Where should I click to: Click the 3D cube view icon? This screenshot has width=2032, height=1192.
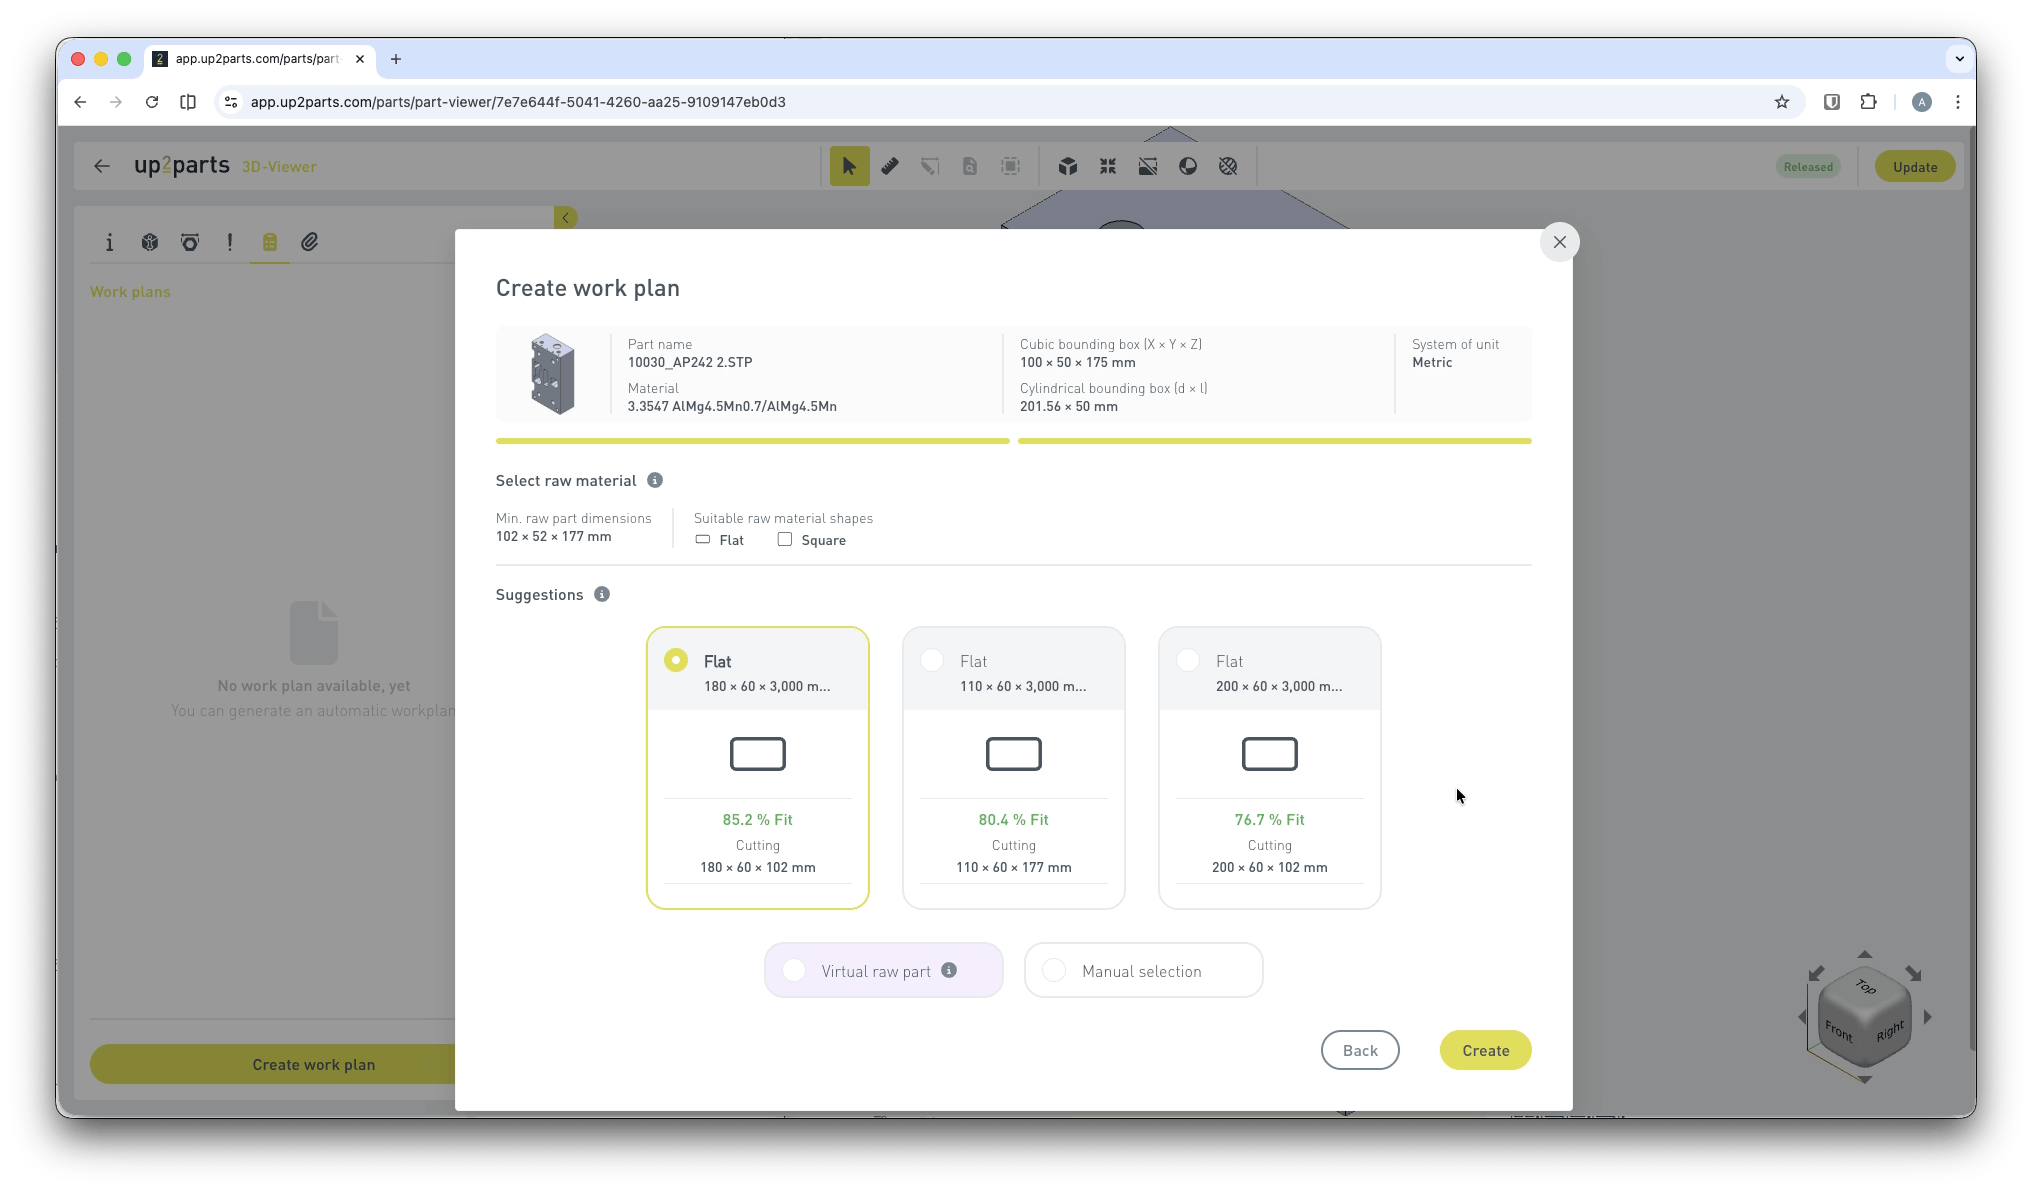click(x=1068, y=166)
